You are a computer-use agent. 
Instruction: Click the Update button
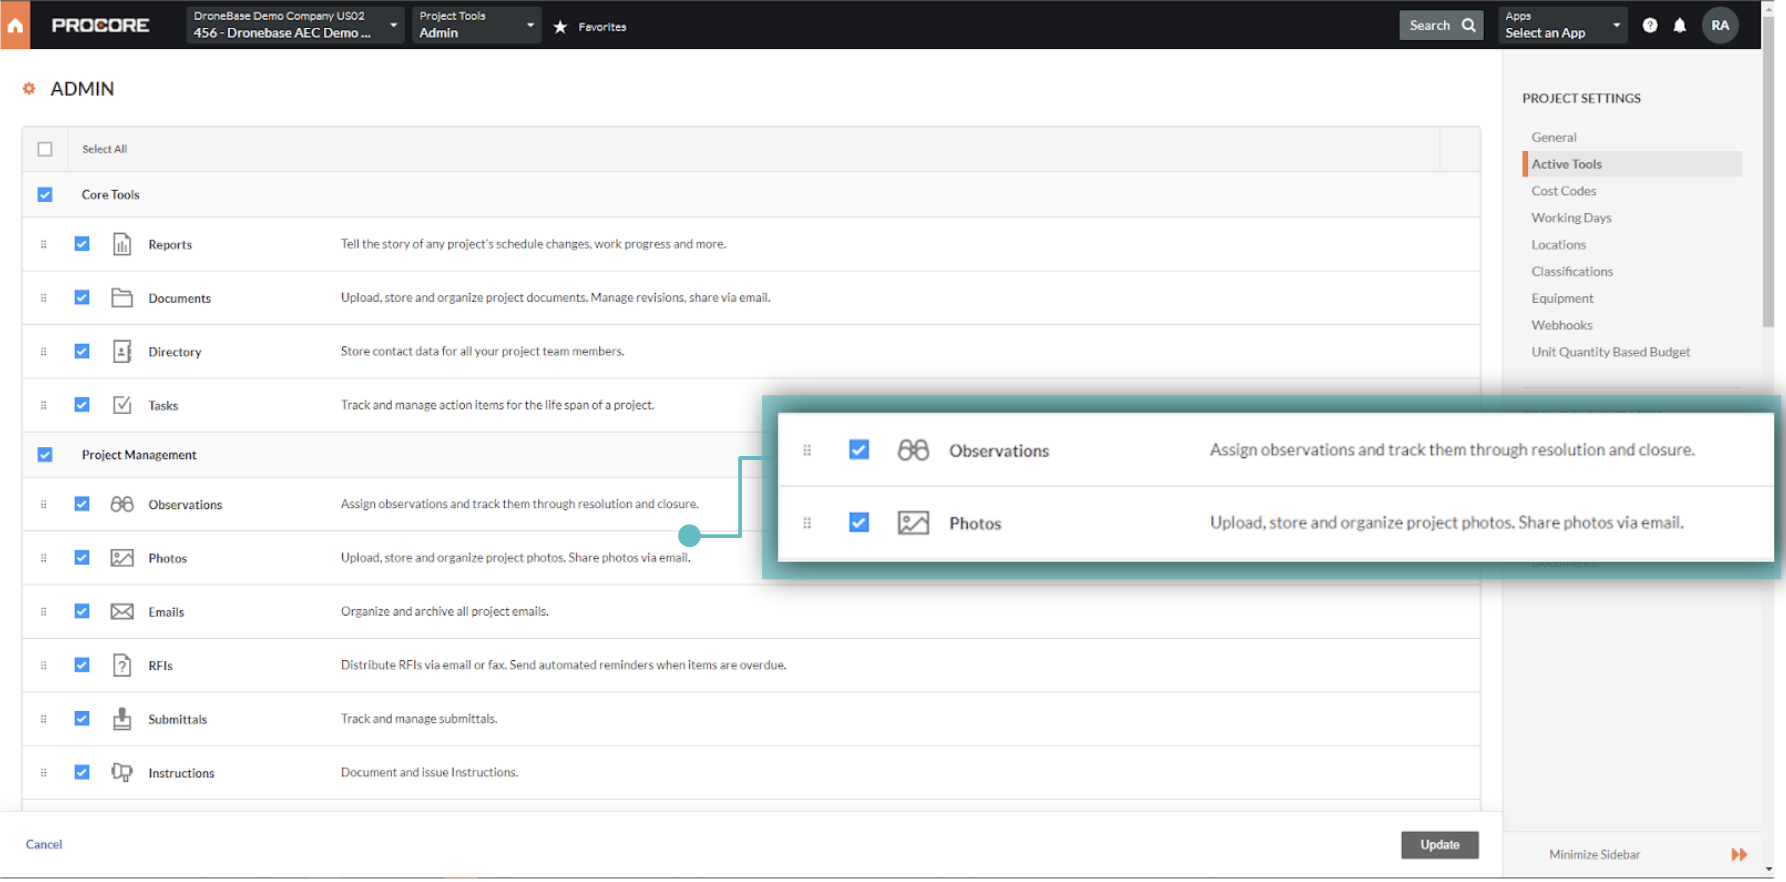click(x=1440, y=845)
